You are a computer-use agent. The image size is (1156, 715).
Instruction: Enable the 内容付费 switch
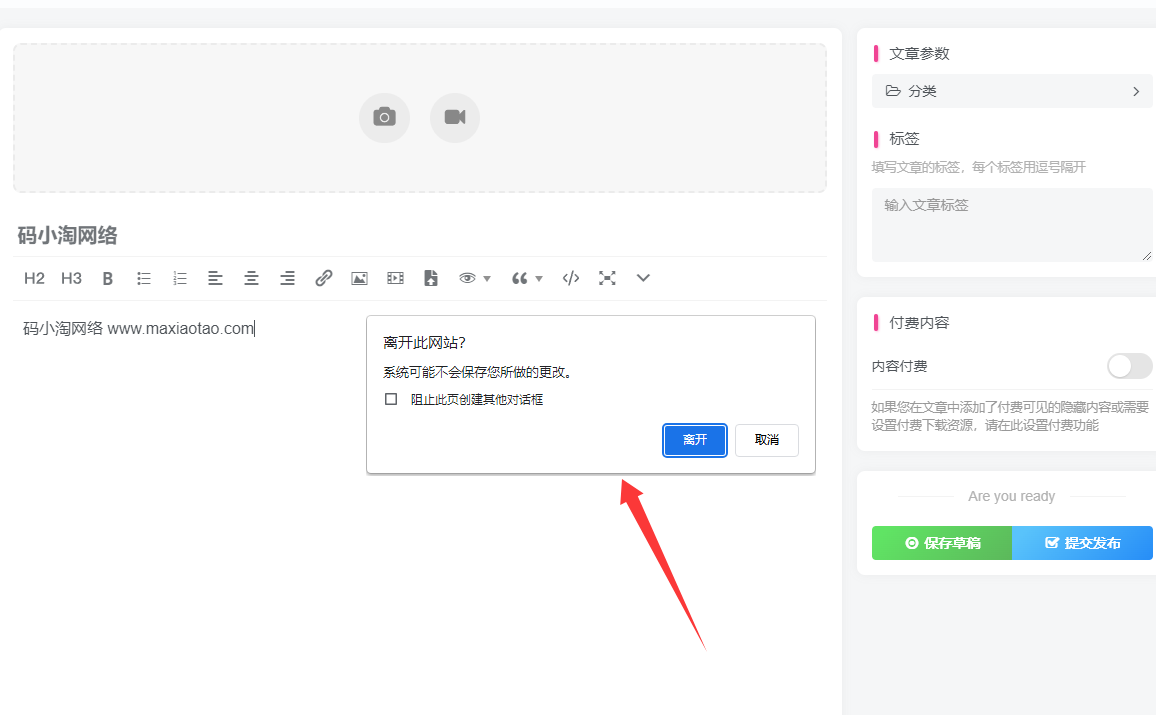[x=1129, y=366]
